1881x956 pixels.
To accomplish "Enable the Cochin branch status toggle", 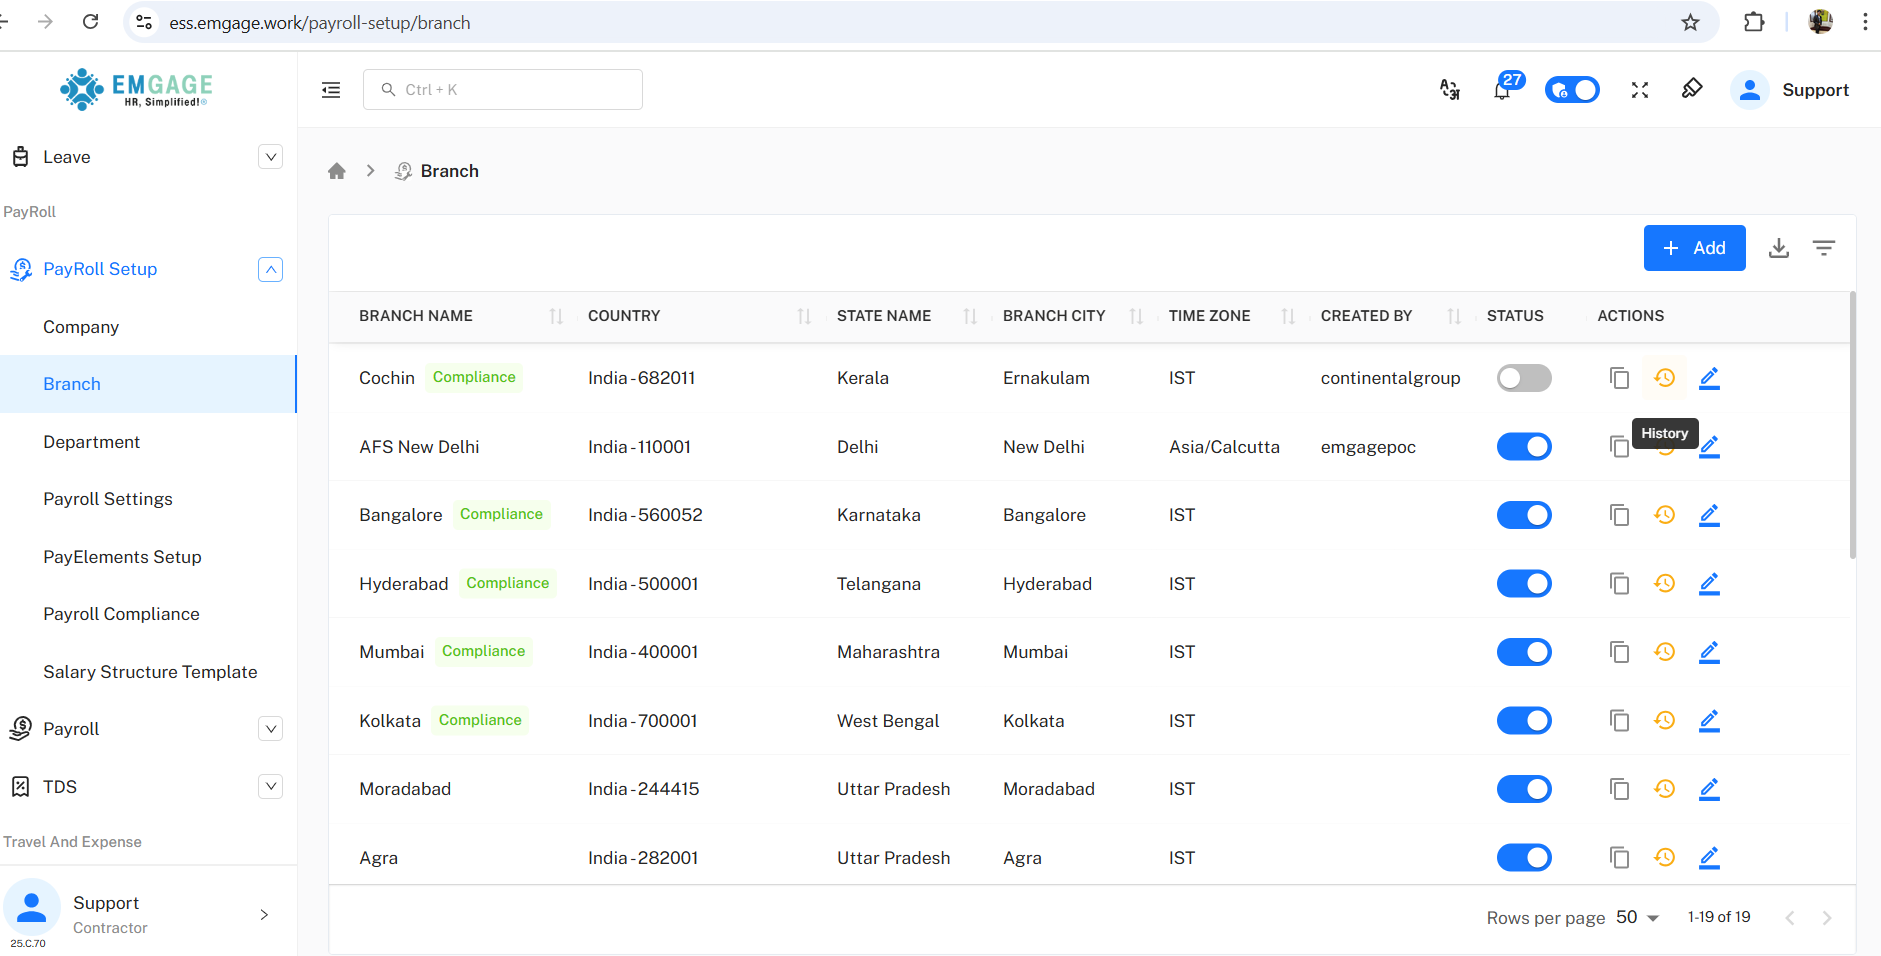I will tap(1523, 378).
